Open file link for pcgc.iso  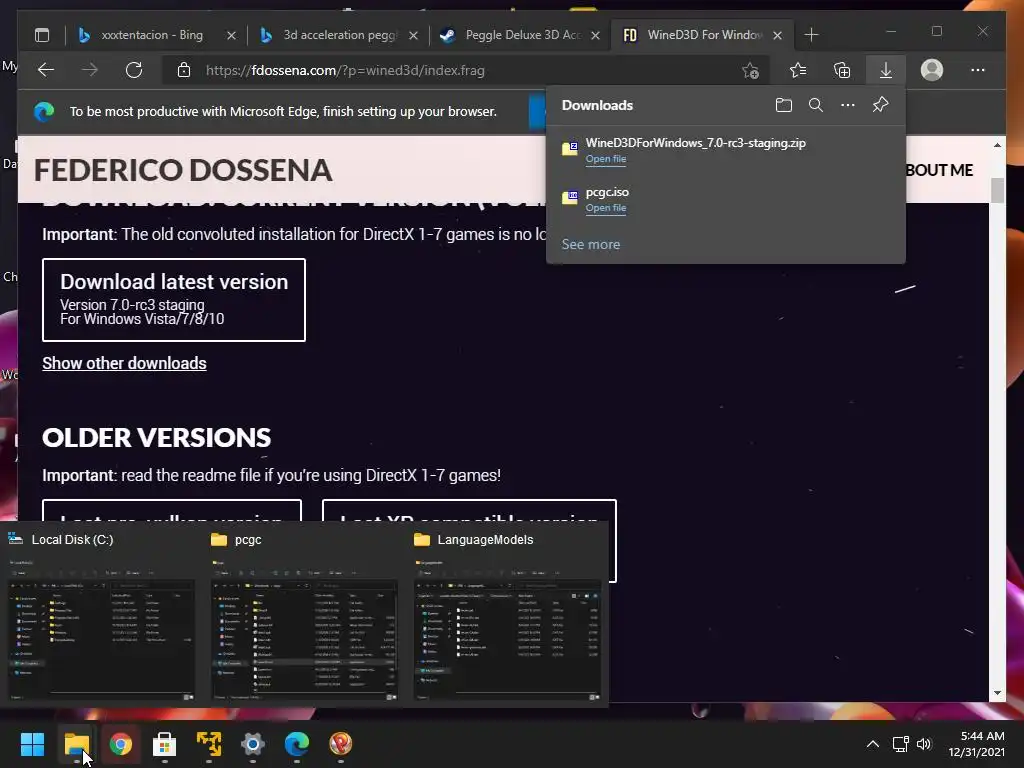(x=605, y=208)
